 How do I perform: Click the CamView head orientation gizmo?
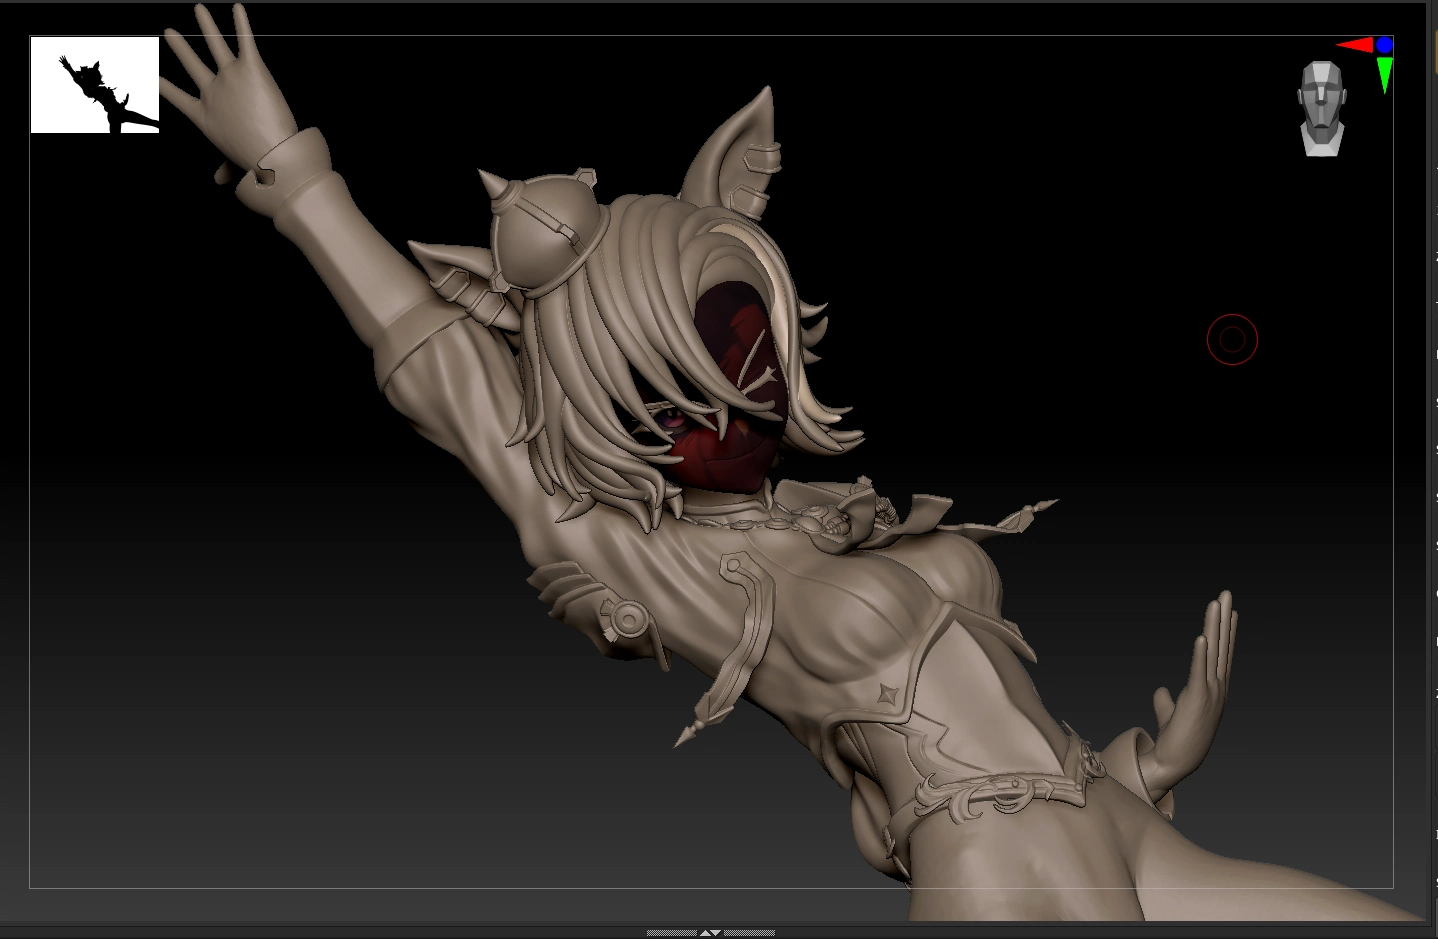pyautogui.click(x=1321, y=109)
